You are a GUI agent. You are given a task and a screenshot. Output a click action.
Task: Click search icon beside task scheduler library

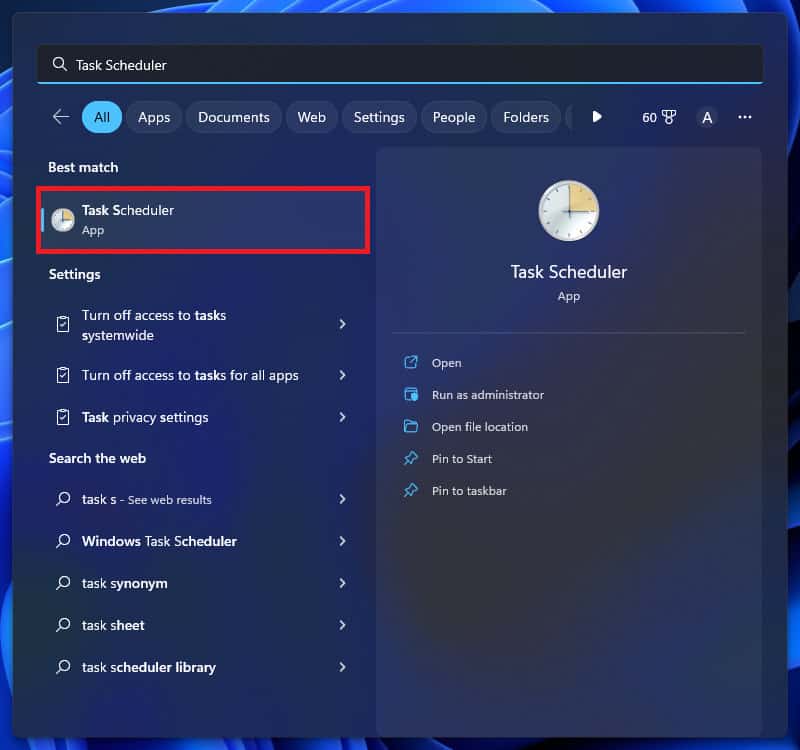pyautogui.click(x=63, y=667)
